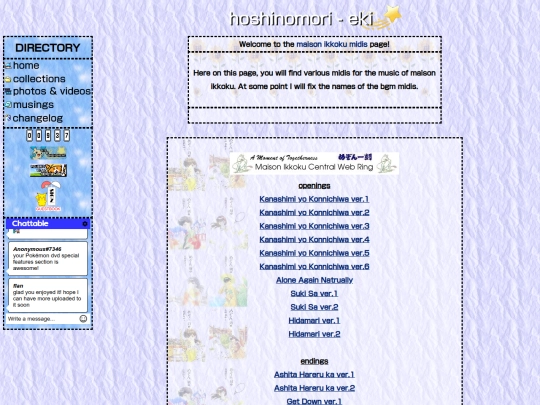540x405 pixels.
Task: Select Ren's reply chat message
Action: [x=48, y=295]
